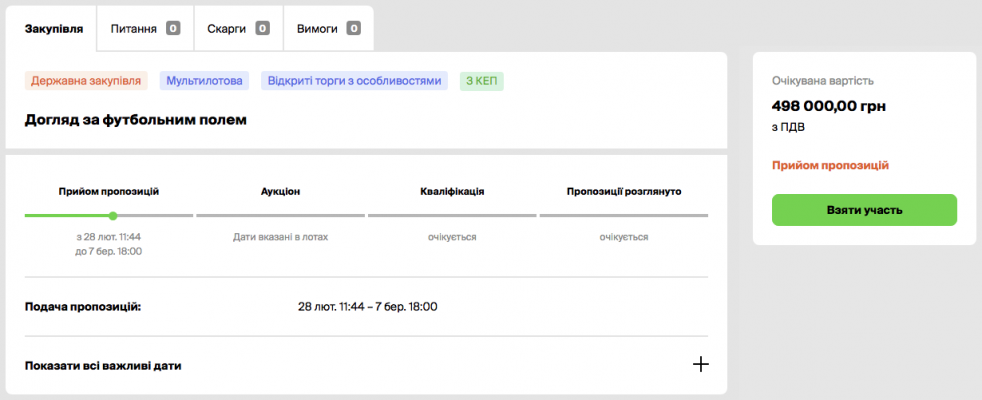Click the plus icon beside important dates
This screenshot has height=400, width=982.
pyautogui.click(x=700, y=365)
